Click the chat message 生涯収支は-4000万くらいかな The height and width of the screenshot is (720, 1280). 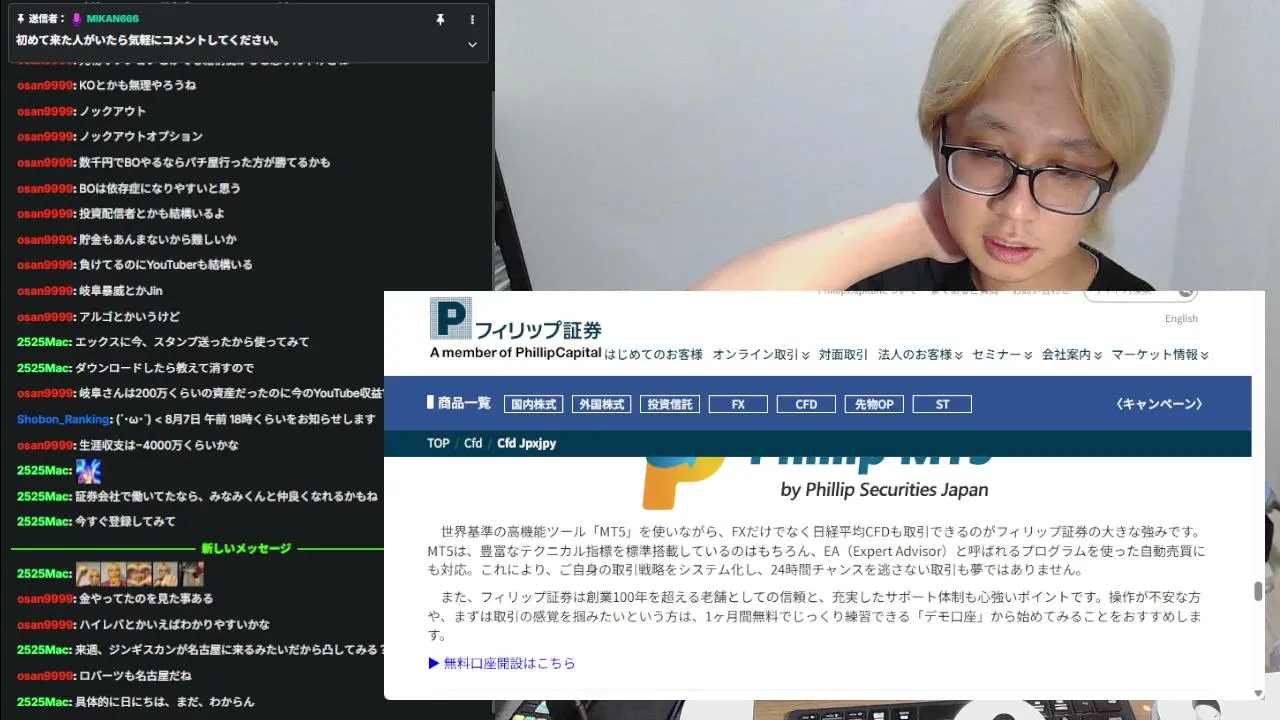tap(159, 445)
